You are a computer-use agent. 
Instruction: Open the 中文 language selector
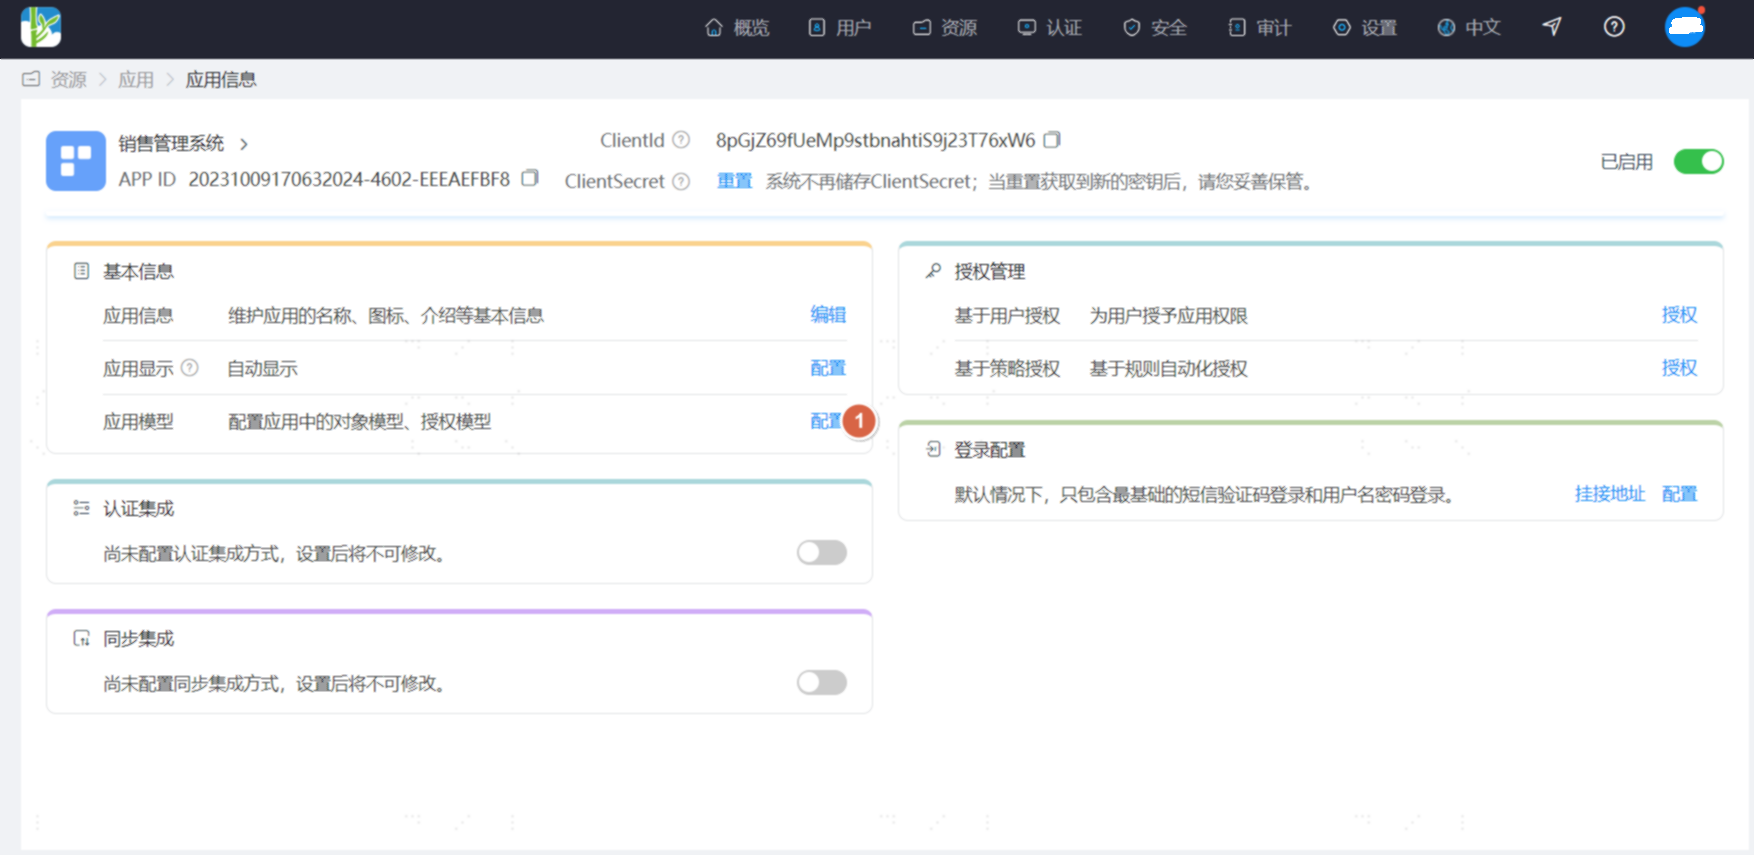click(x=1469, y=27)
